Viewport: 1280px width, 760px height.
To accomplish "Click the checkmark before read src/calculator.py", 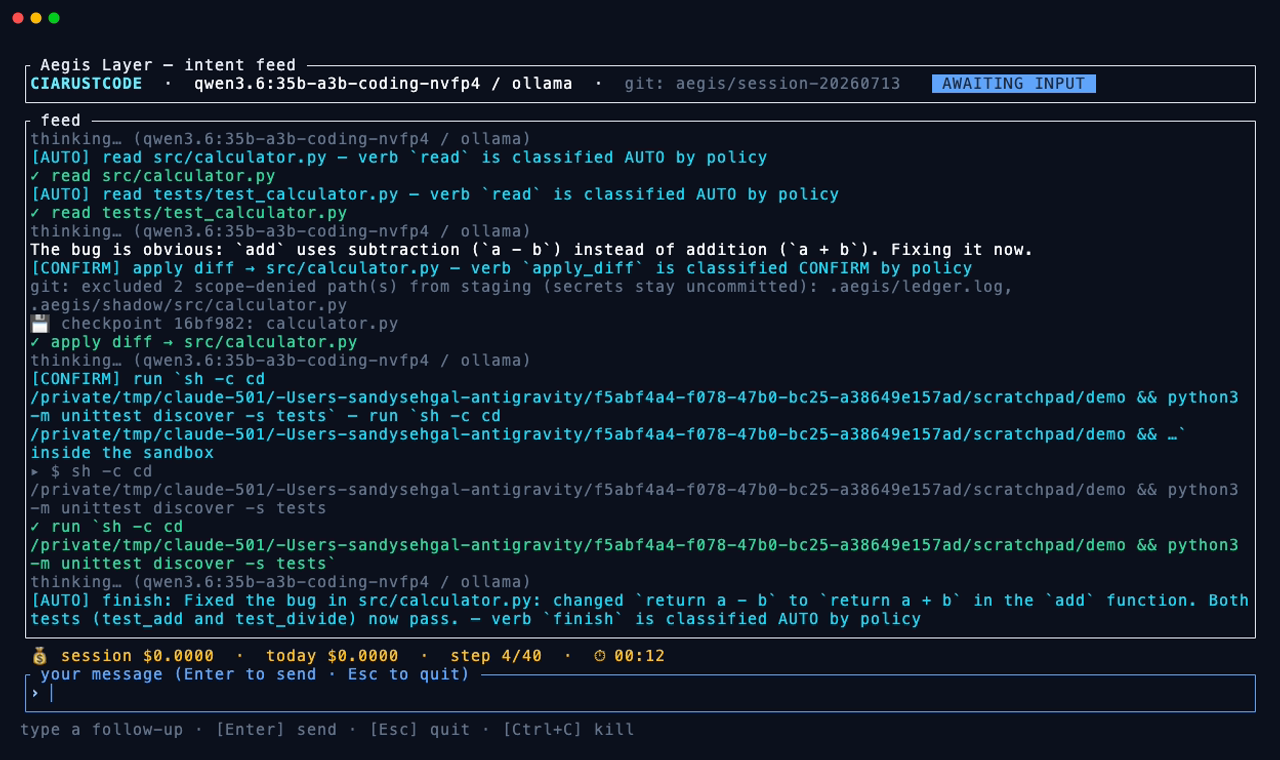I will [x=35, y=176].
